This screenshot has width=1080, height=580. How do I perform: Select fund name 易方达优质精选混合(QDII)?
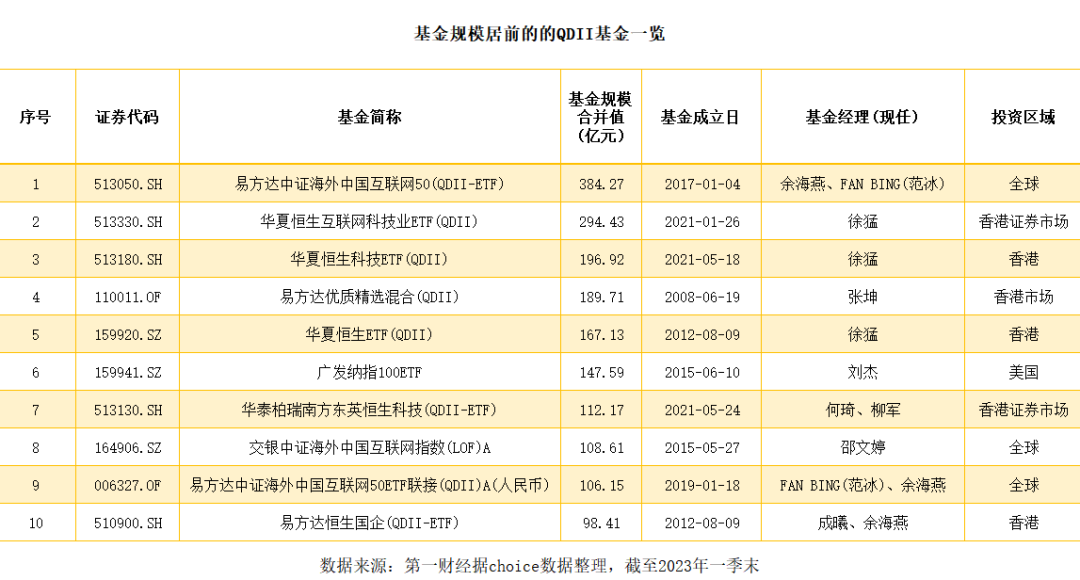pos(369,297)
